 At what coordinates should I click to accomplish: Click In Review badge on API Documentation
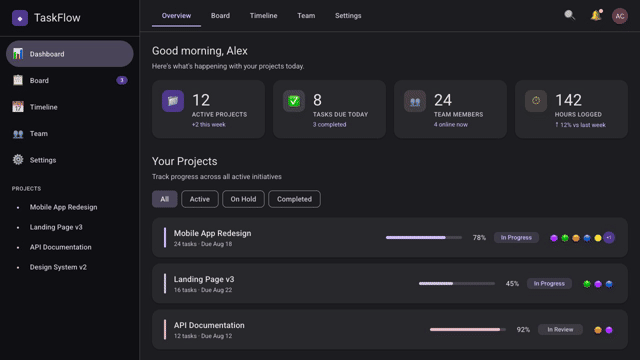(x=560, y=329)
